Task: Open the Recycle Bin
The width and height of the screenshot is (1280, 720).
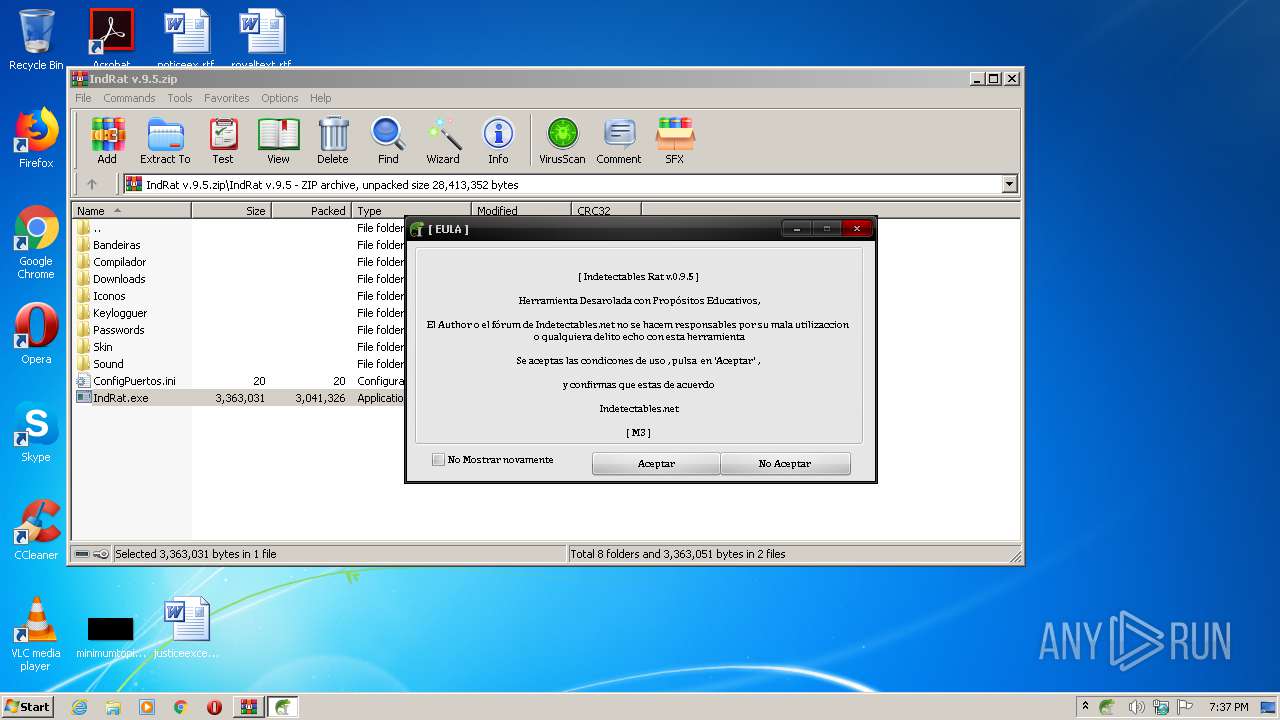Action: (x=36, y=40)
